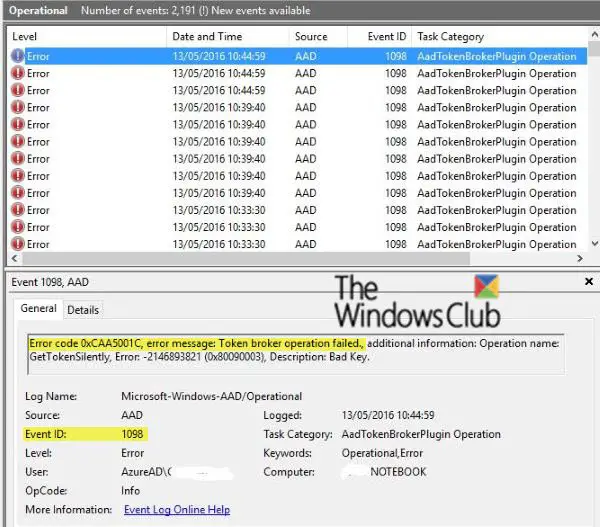The height and width of the screenshot is (527, 600).
Task: Click the 'GetTokenSilently, Error: -2146893821' description line
Action: [x=199, y=357]
